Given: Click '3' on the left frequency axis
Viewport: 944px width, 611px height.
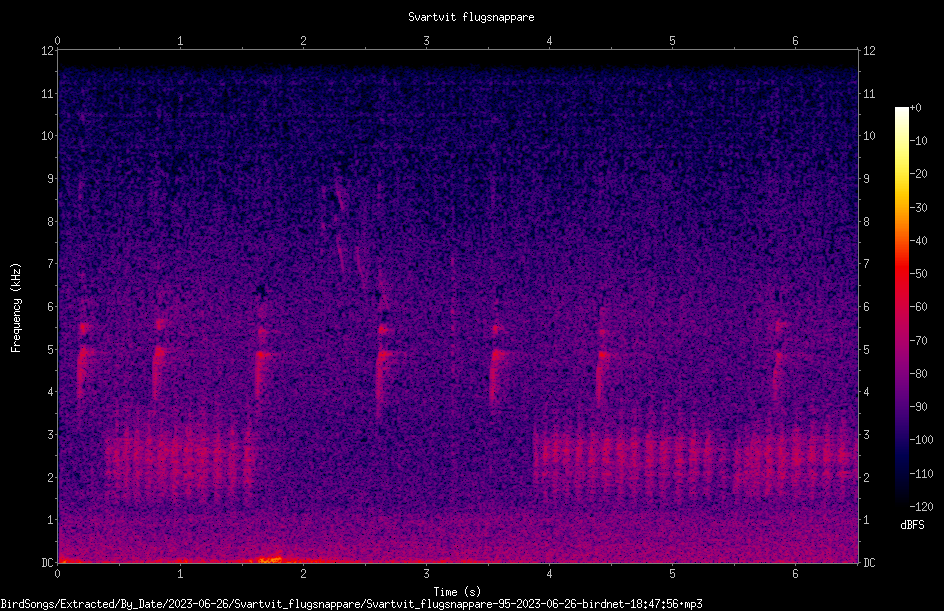Looking at the screenshot, I should (51, 435).
